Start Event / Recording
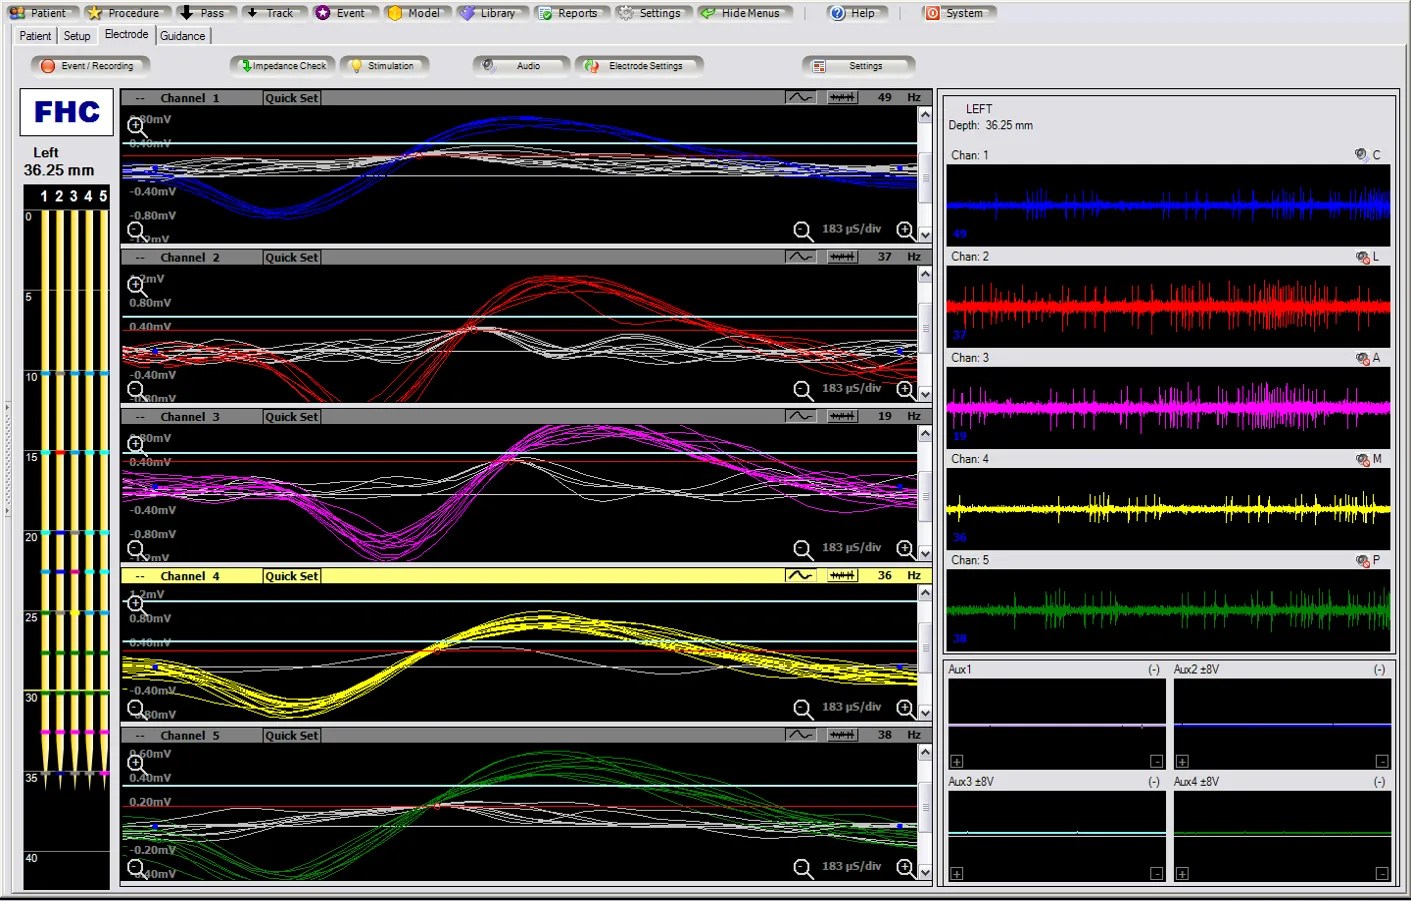This screenshot has width=1411, height=901. (x=90, y=65)
